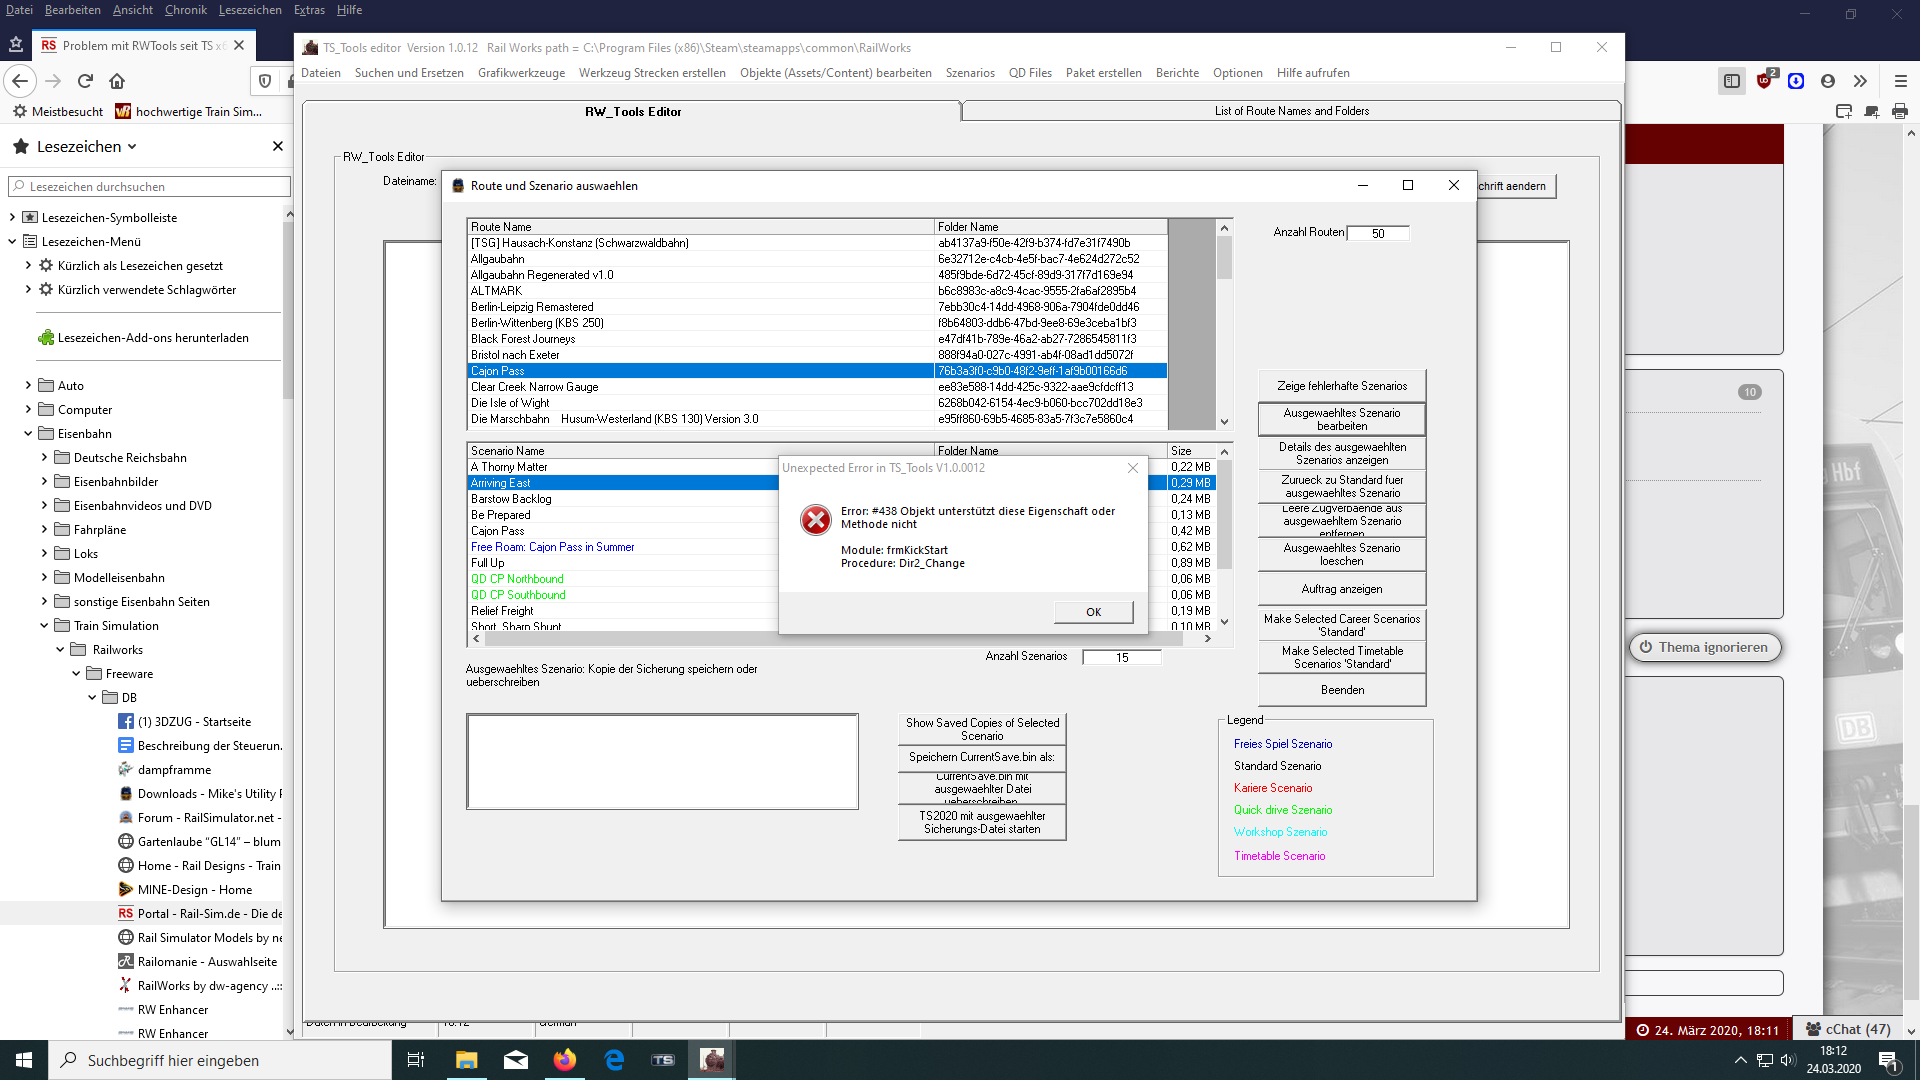Toggle the Firefox sidebar icon
Screen dimensions: 1920x1080
(1732, 81)
